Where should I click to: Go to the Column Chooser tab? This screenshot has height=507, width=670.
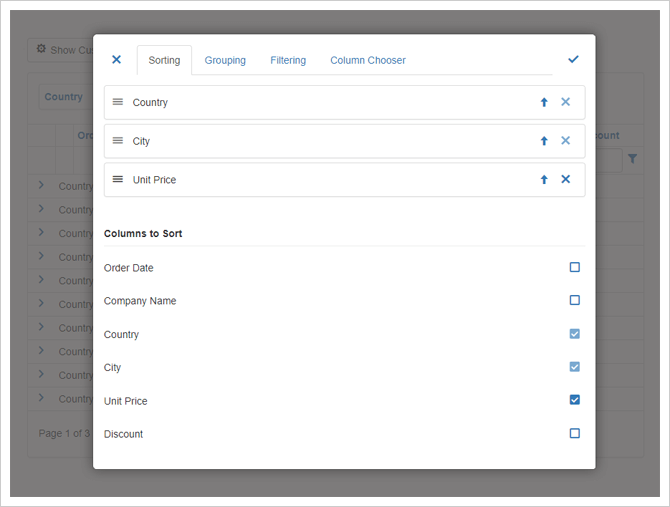pyautogui.click(x=368, y=60)
